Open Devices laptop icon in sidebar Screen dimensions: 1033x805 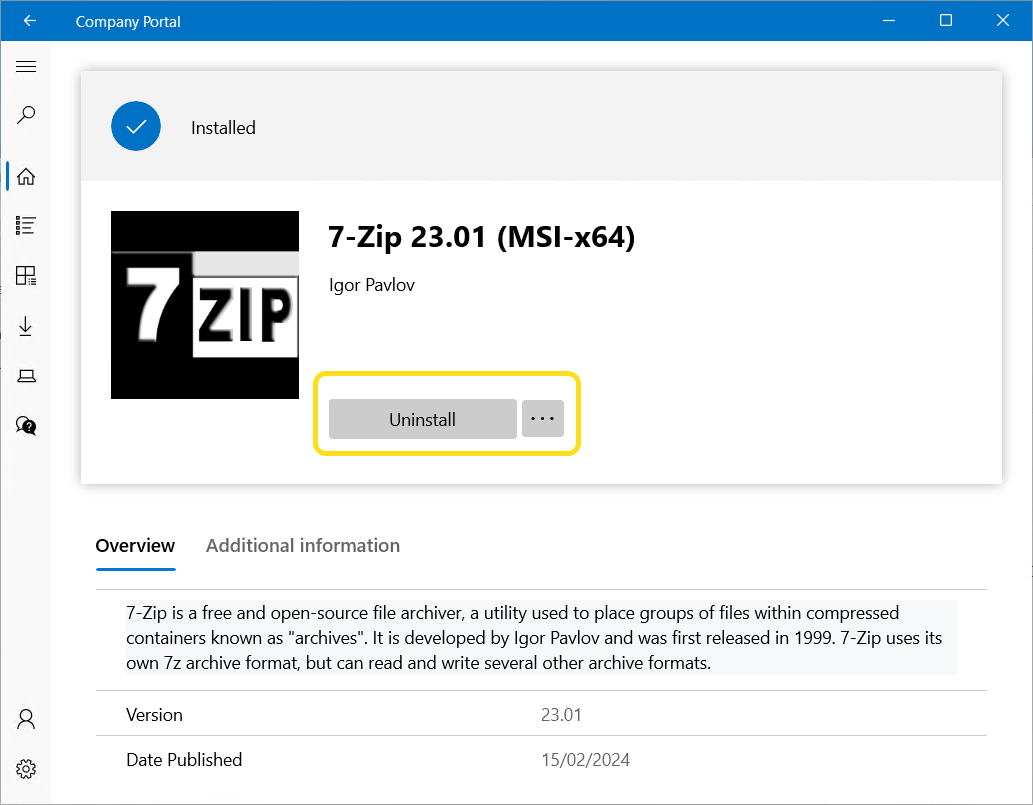point(26,376)
